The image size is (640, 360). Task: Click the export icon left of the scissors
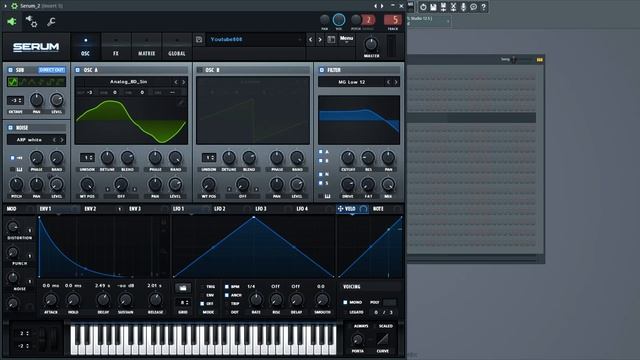pyautogui.click(x=443, y=7)
